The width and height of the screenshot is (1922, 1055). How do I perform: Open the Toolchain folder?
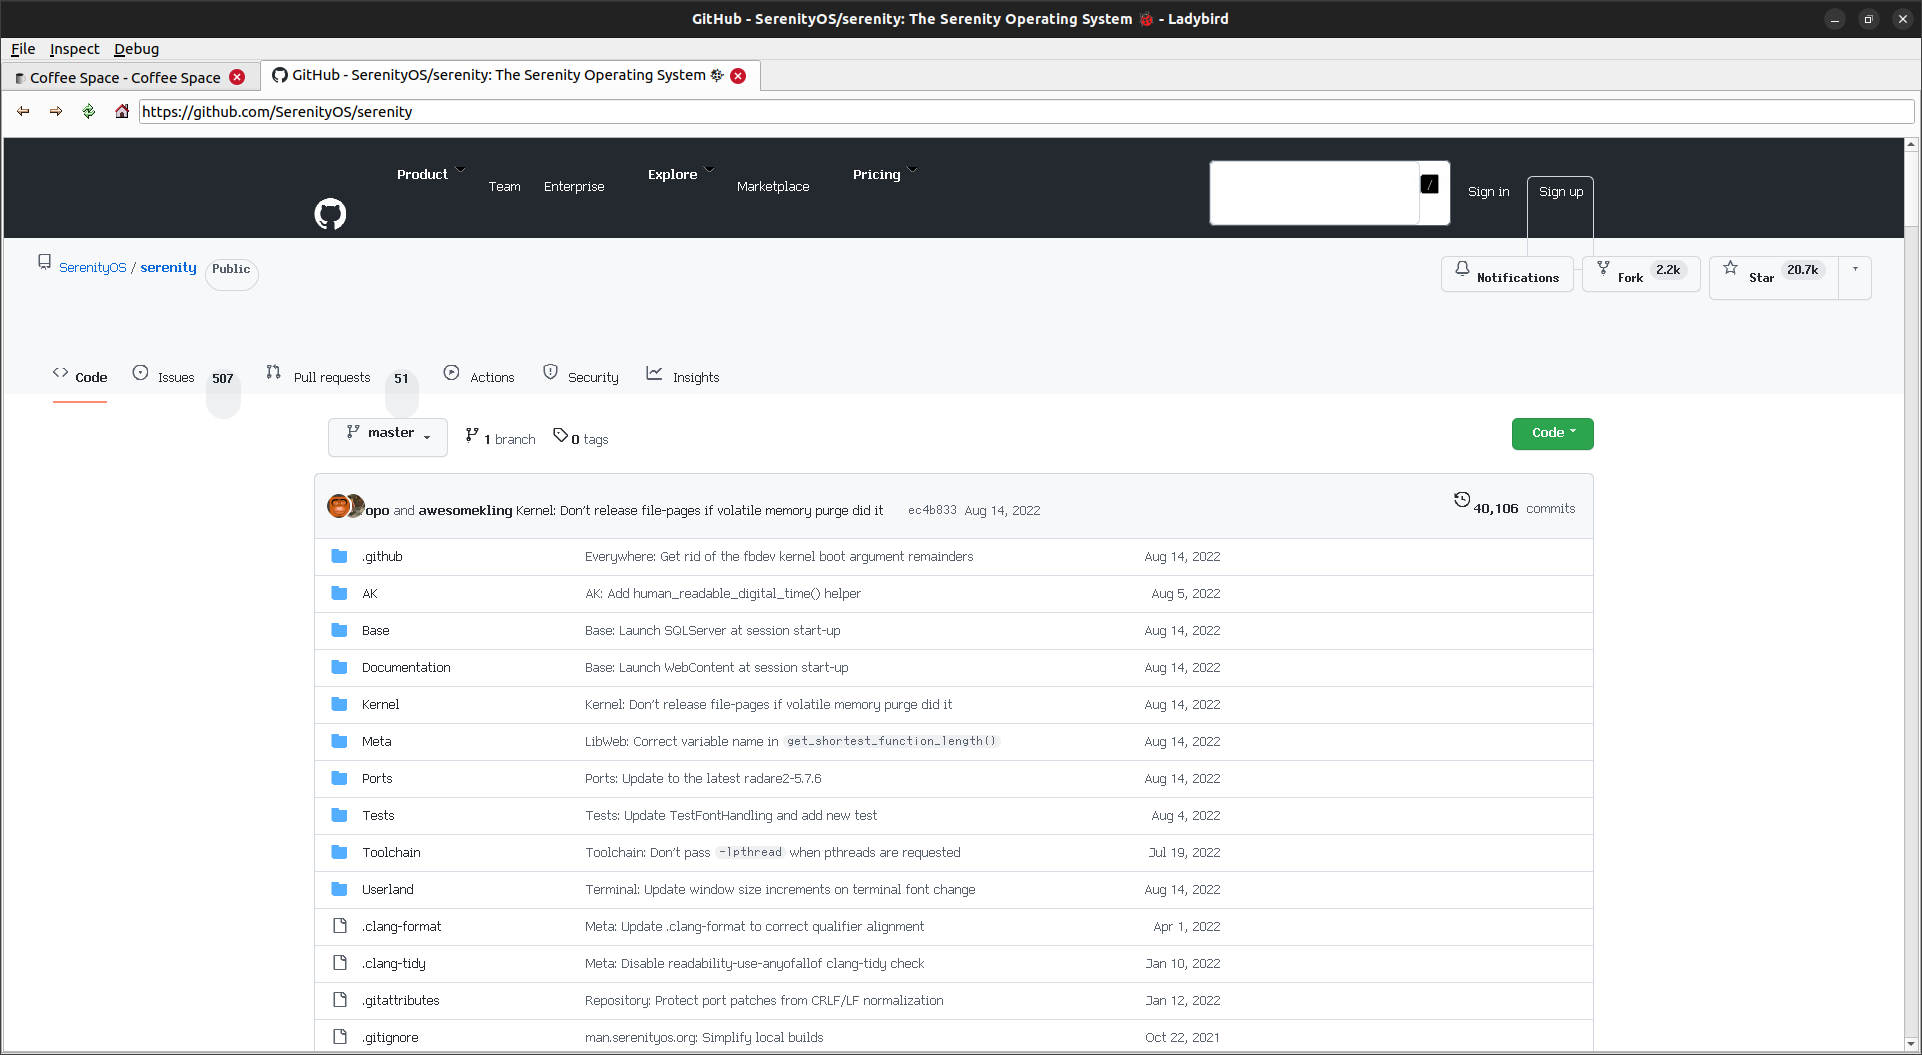(x=391, y=852)
